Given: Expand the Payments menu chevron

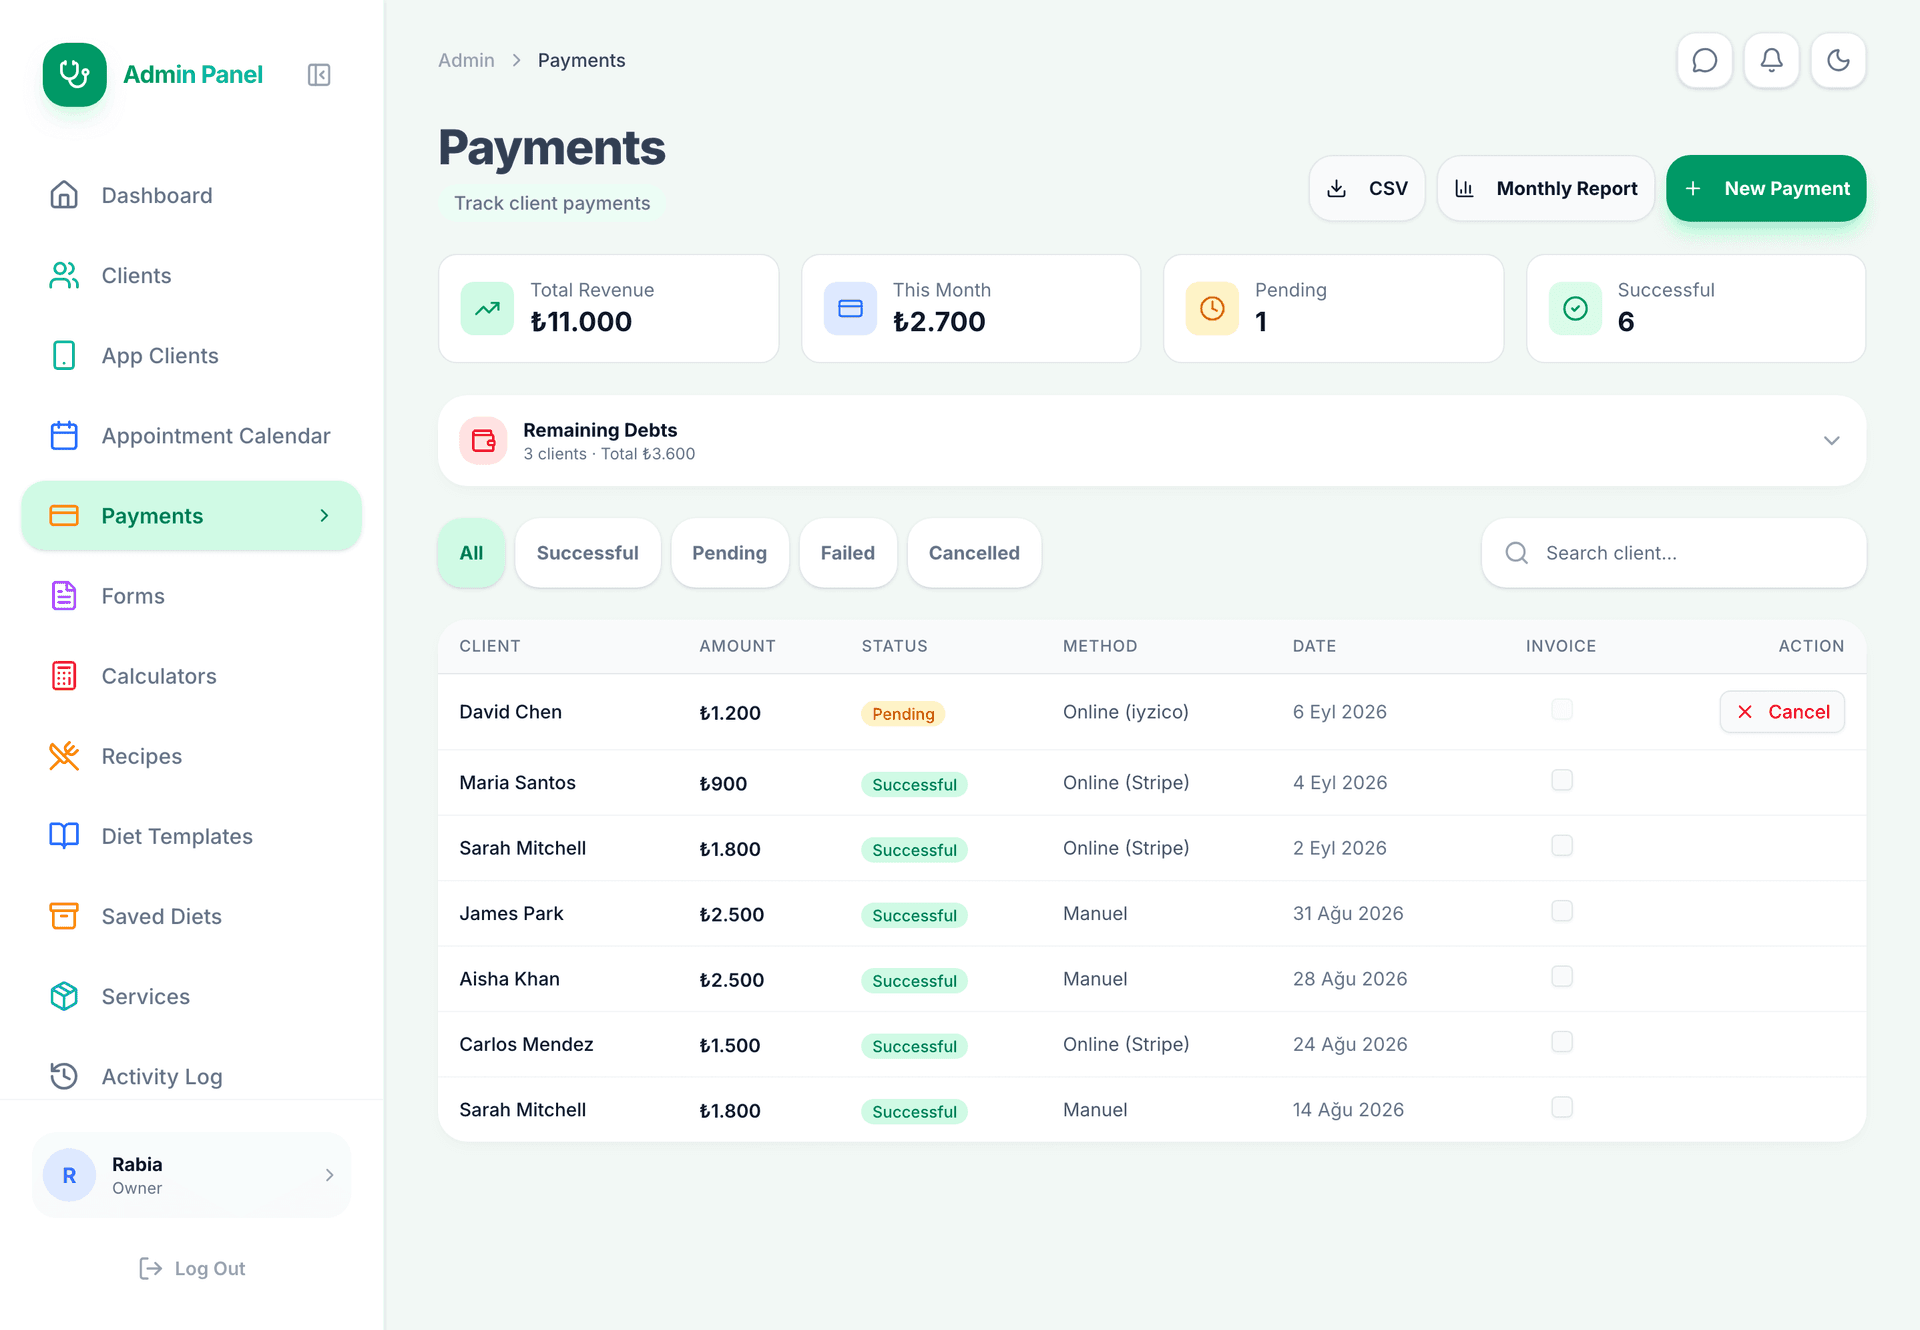Looking at the screenshot, I should (x=324, y=515).
